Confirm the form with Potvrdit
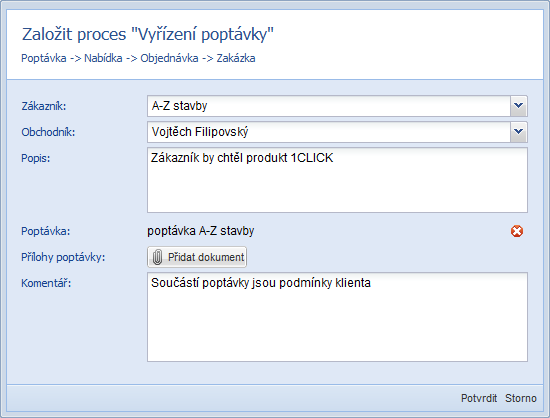The image size is (550, 418). tap(479, 398)
